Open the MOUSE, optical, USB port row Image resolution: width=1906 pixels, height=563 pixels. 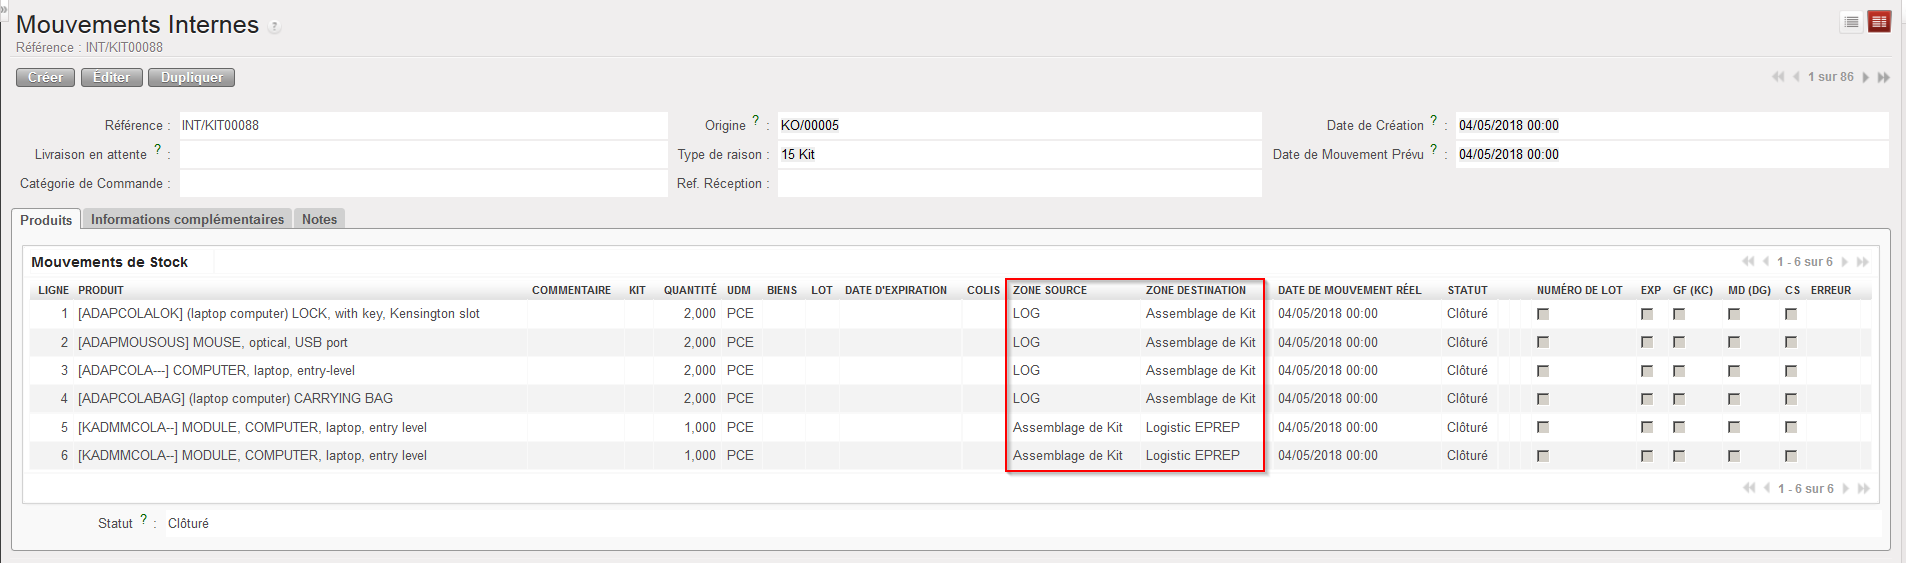pyautogui.click(x=213, y=342)
